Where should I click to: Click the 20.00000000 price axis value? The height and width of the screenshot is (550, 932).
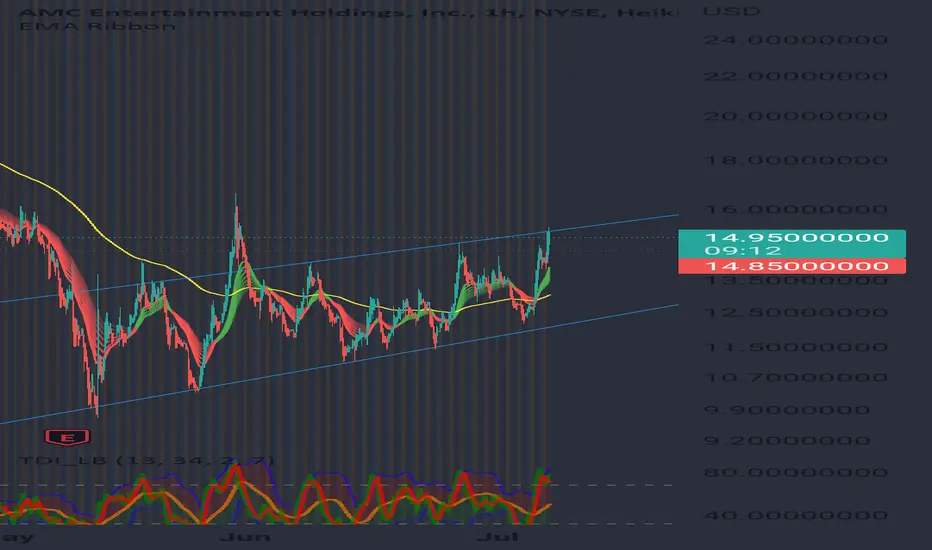pos(796,116)
